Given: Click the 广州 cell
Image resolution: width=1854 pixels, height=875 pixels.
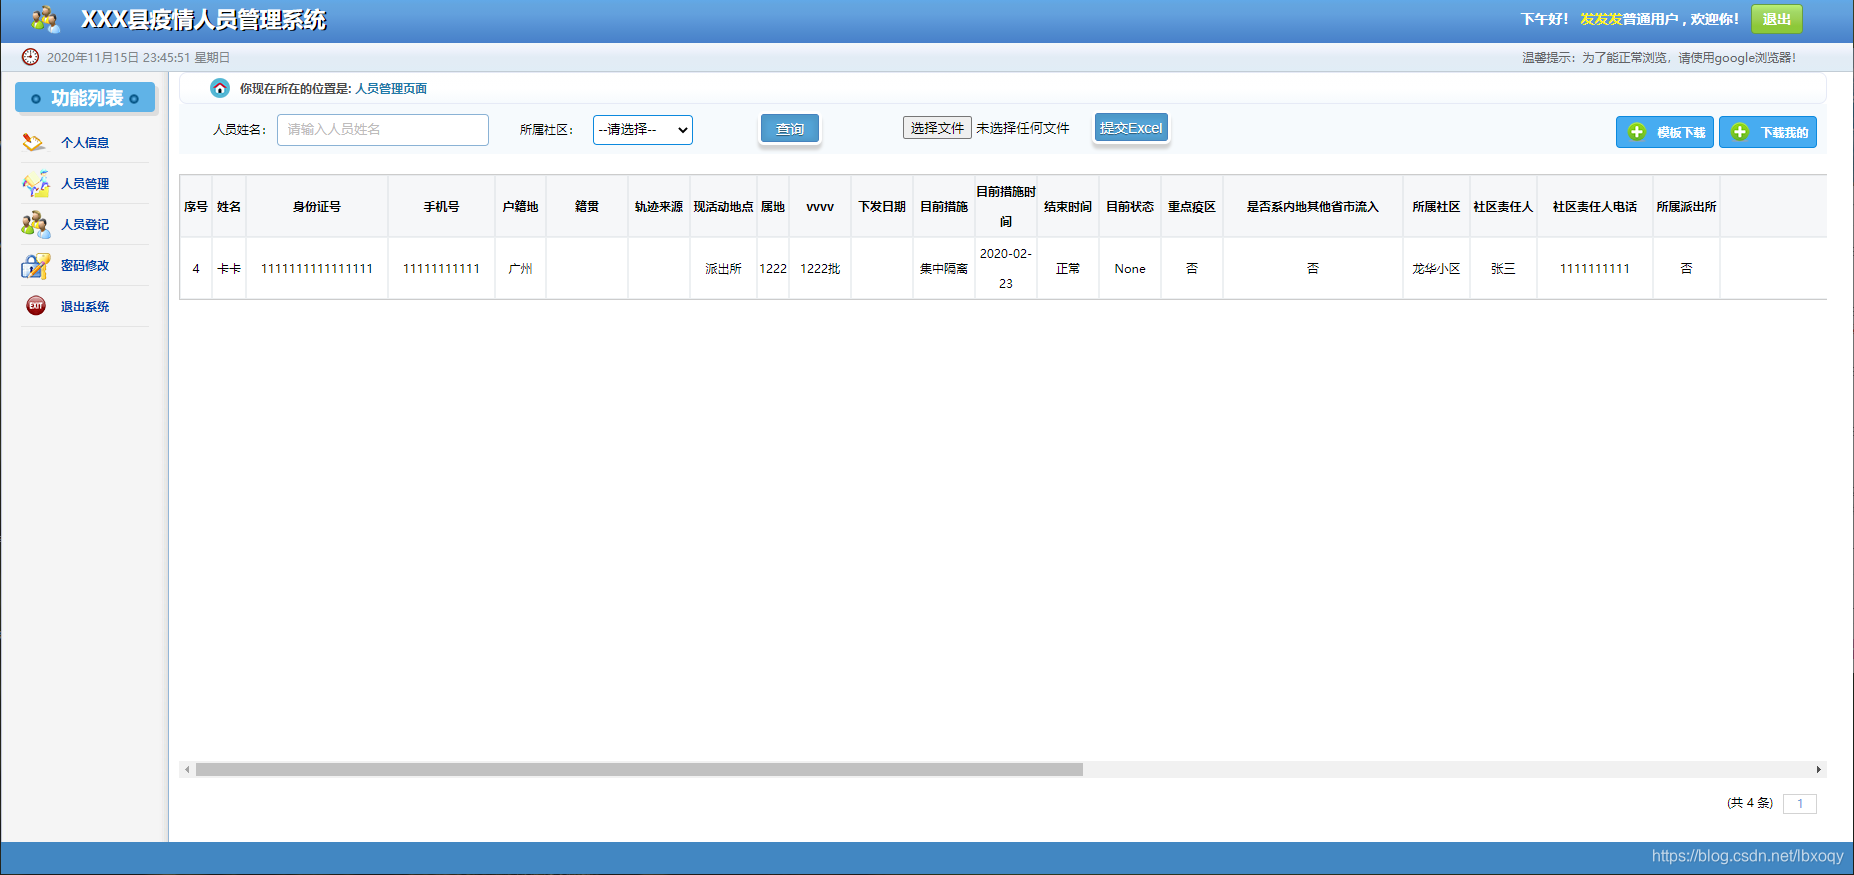Looking at the screenshot, I should (x=520, y=269).
